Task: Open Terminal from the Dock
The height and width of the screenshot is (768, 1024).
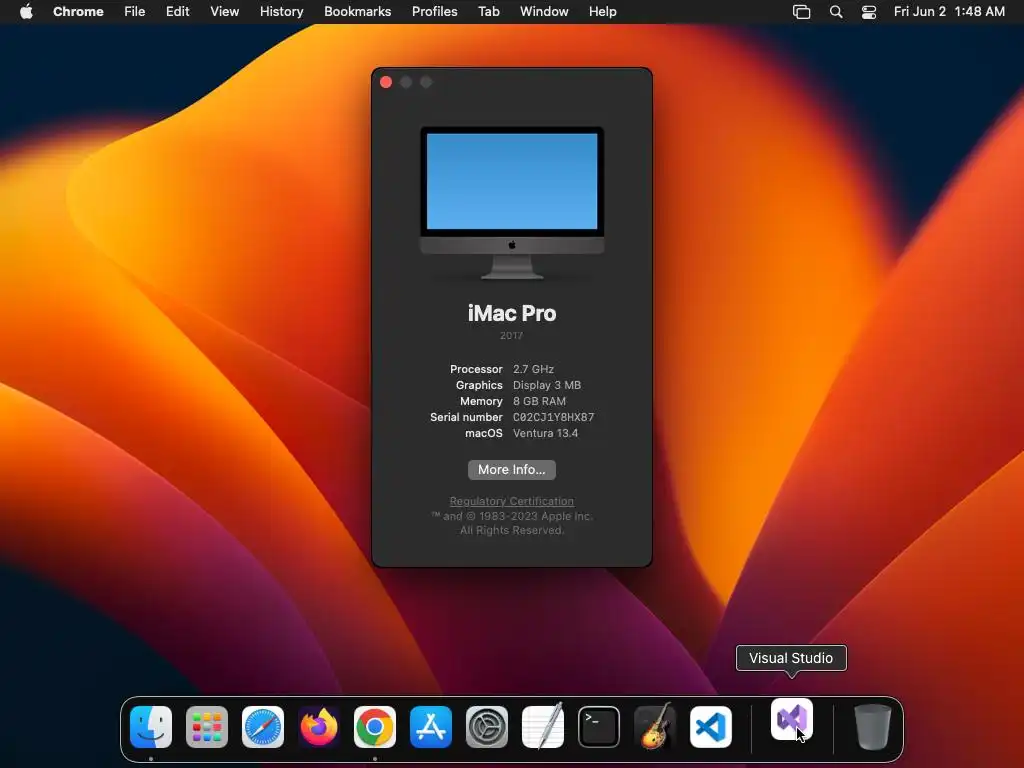Action: (x=599, y=727)
